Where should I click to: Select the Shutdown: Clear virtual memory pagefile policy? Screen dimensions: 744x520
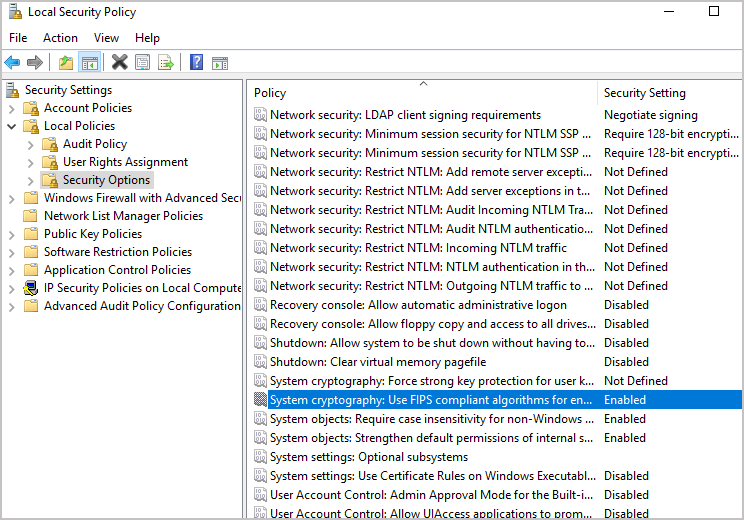coord(377,362)
